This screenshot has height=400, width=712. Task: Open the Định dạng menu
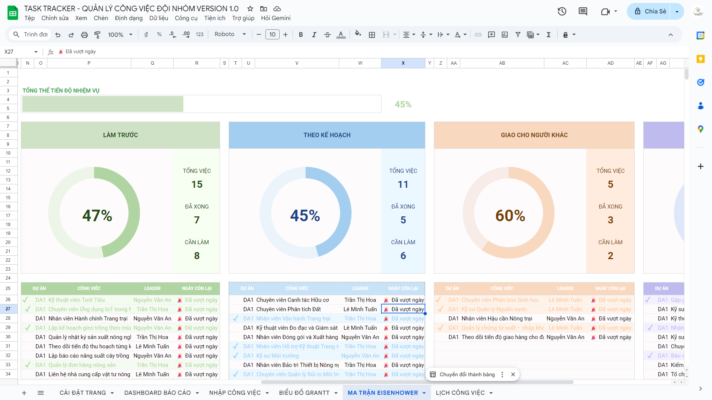pos(127,18)
